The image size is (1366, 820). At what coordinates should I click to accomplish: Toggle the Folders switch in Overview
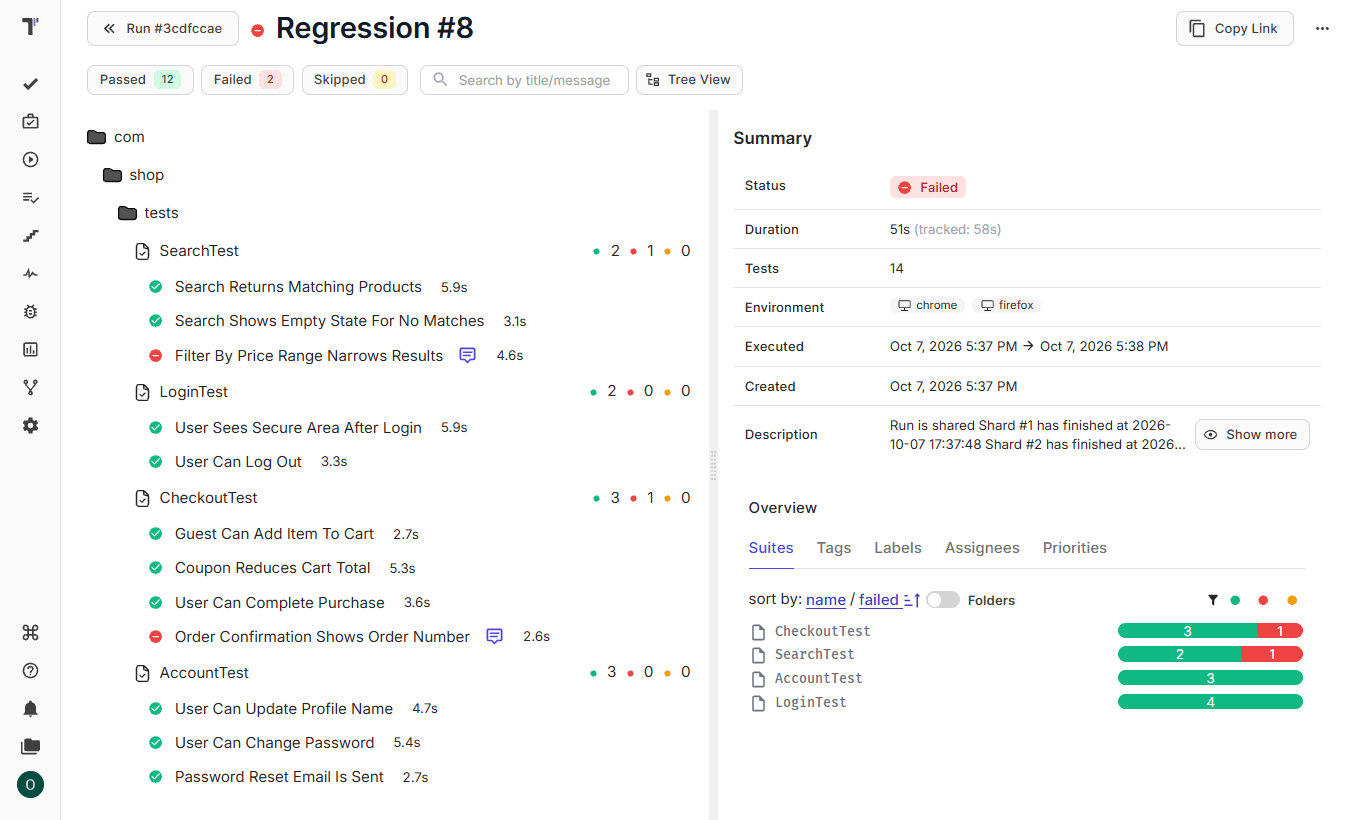point(943,600)
